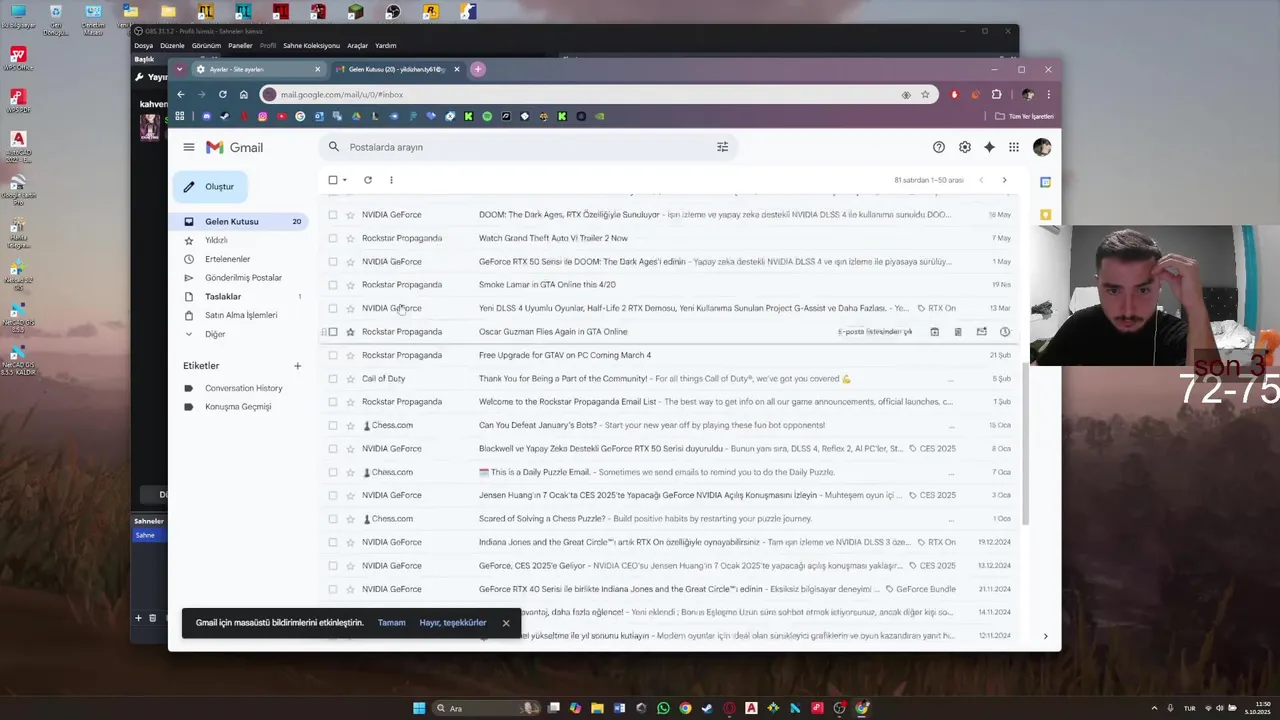Open Sahne Koleksiyonu menu in OBS window
Screen dimensions: 1280x720
coord(311,46)
